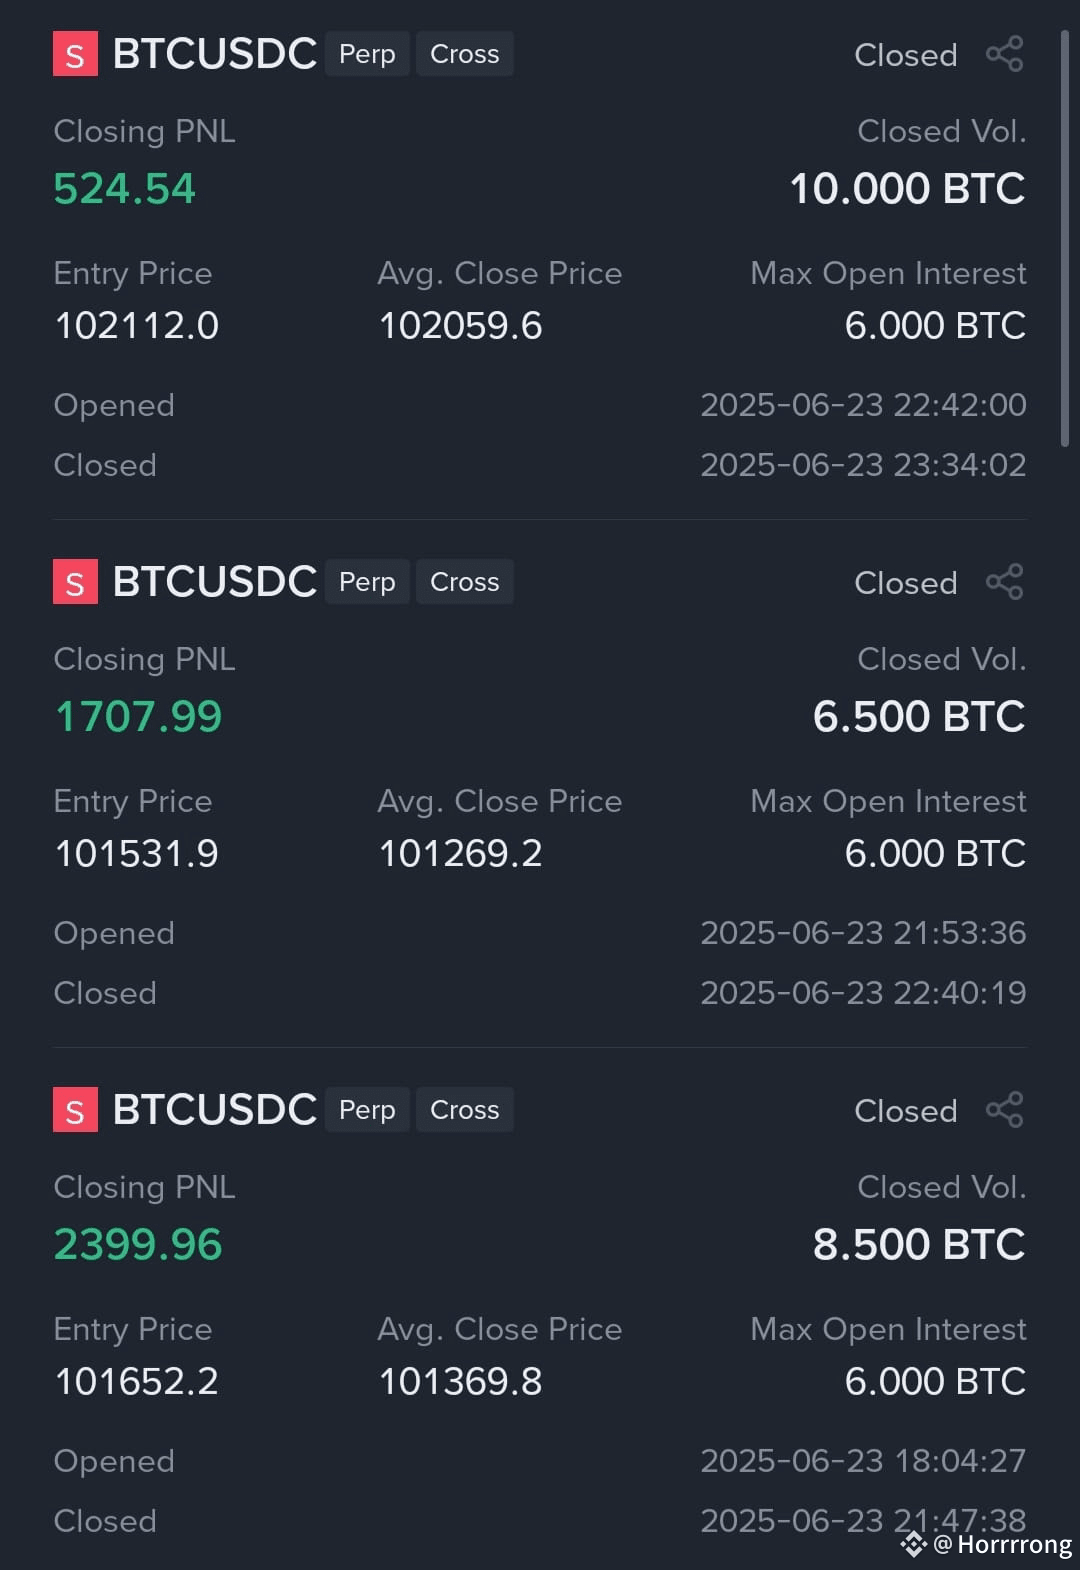Share the 1707.99 PNL position
Viewport: 1080px width, 1570px height.
pos(1005,582)
